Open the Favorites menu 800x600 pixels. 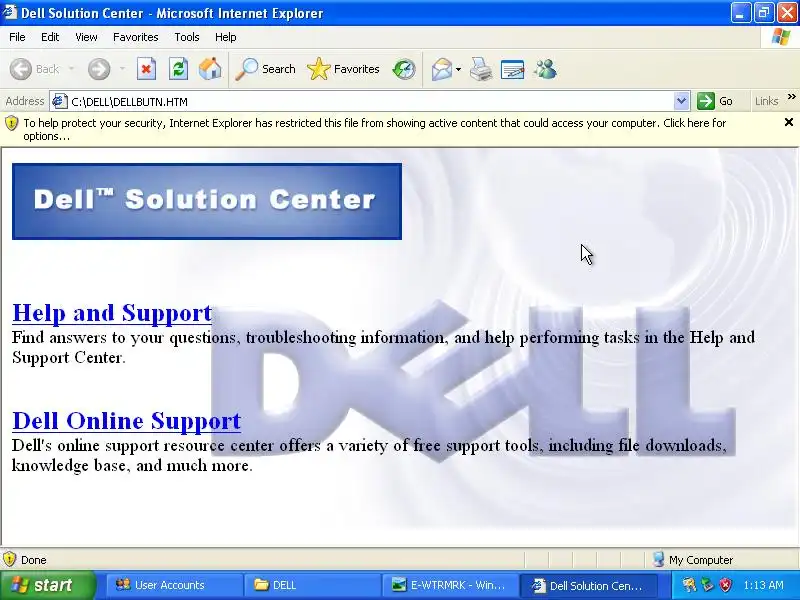(136, 37)
